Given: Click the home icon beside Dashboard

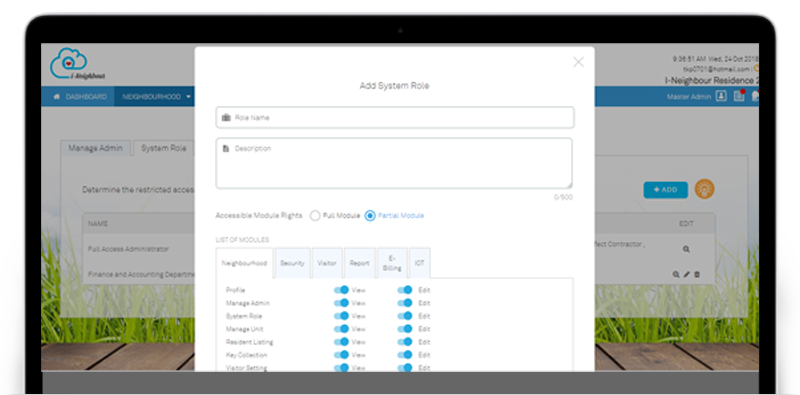Looking at the screenshot, I should [x=57, y=96].
